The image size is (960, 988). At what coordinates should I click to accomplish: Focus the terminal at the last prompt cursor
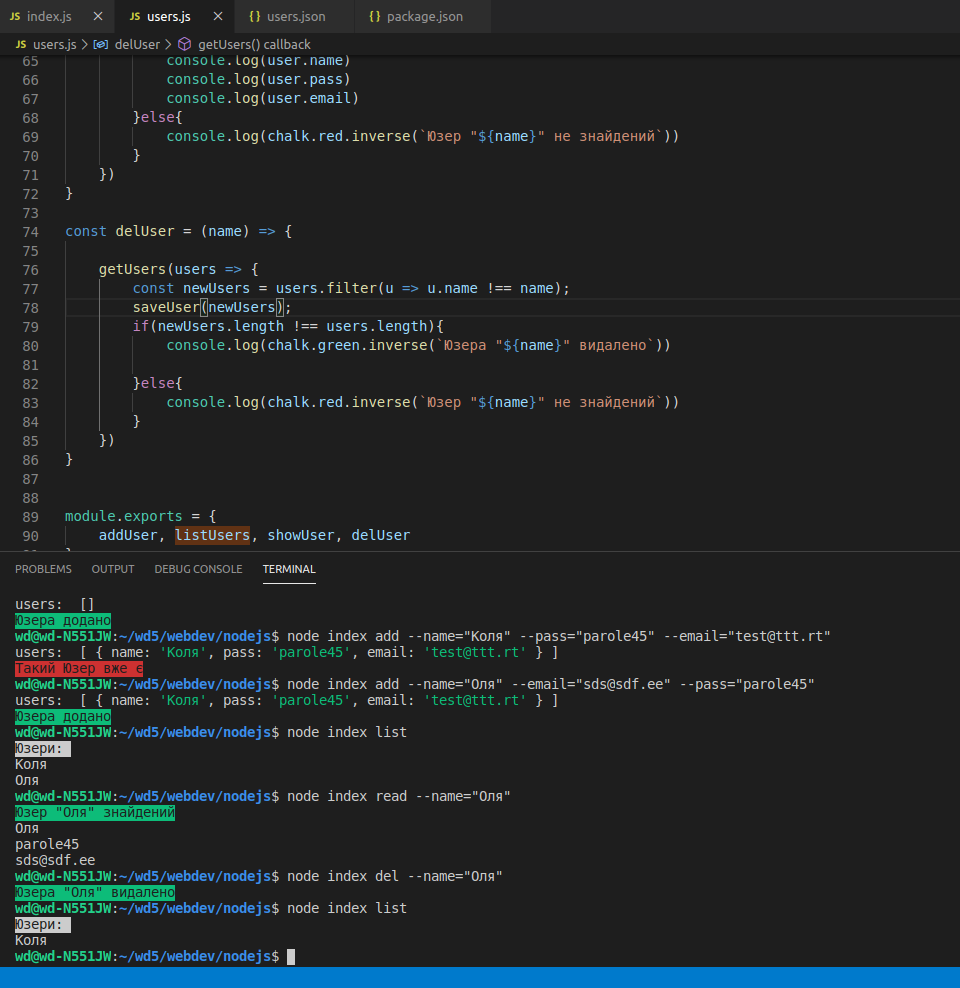tap(291, 957)
